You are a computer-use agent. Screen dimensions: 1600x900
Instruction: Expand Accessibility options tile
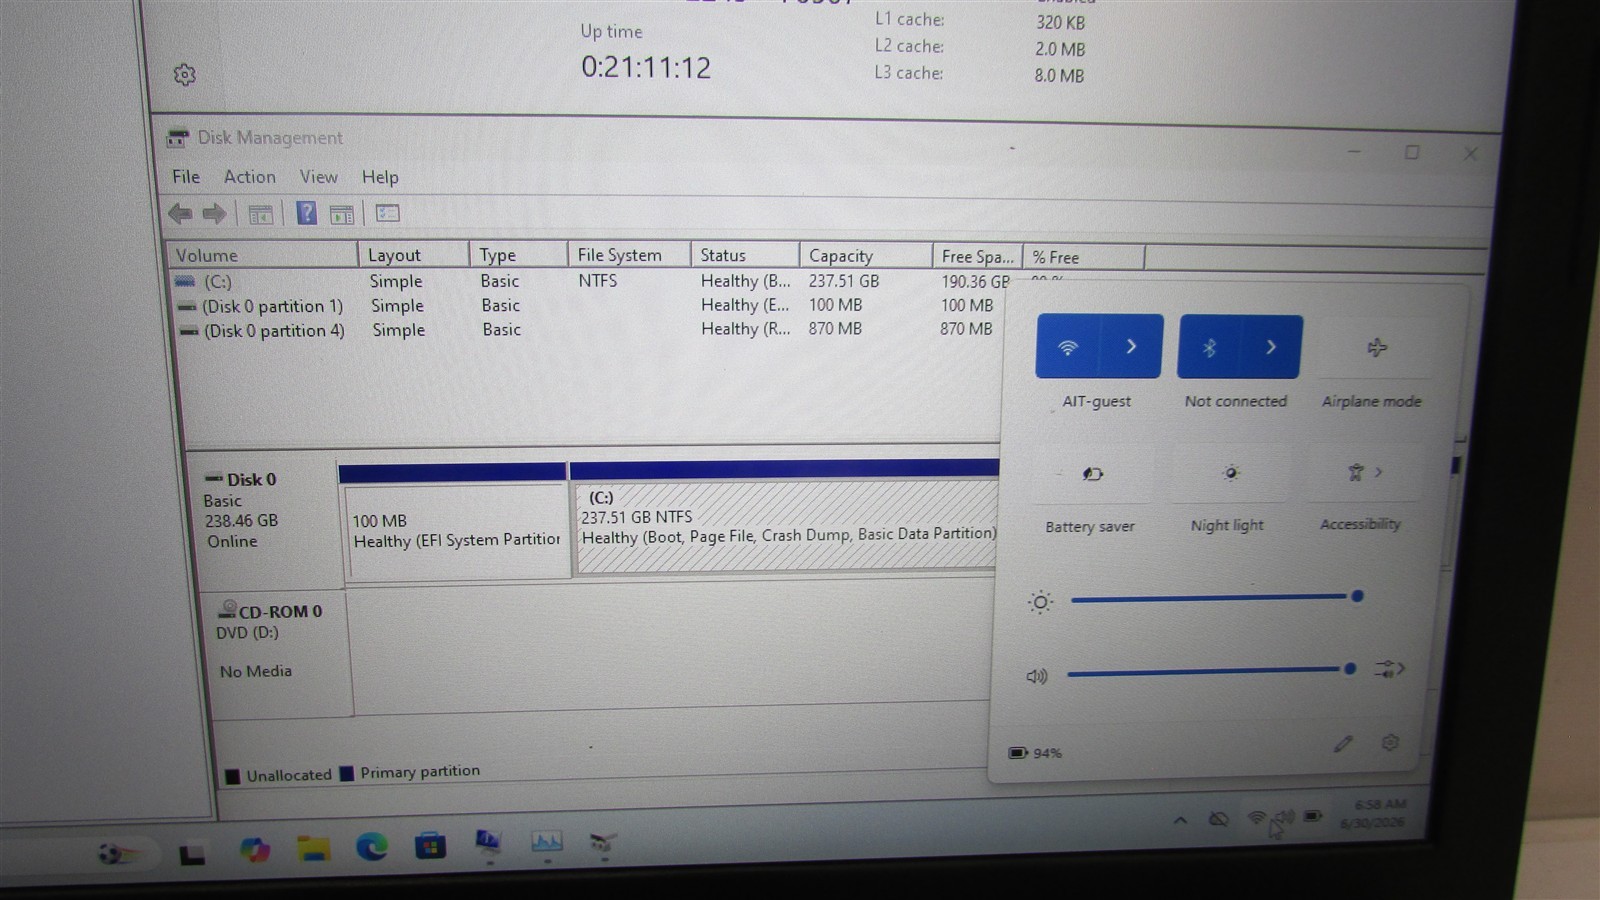[1365, 472]
